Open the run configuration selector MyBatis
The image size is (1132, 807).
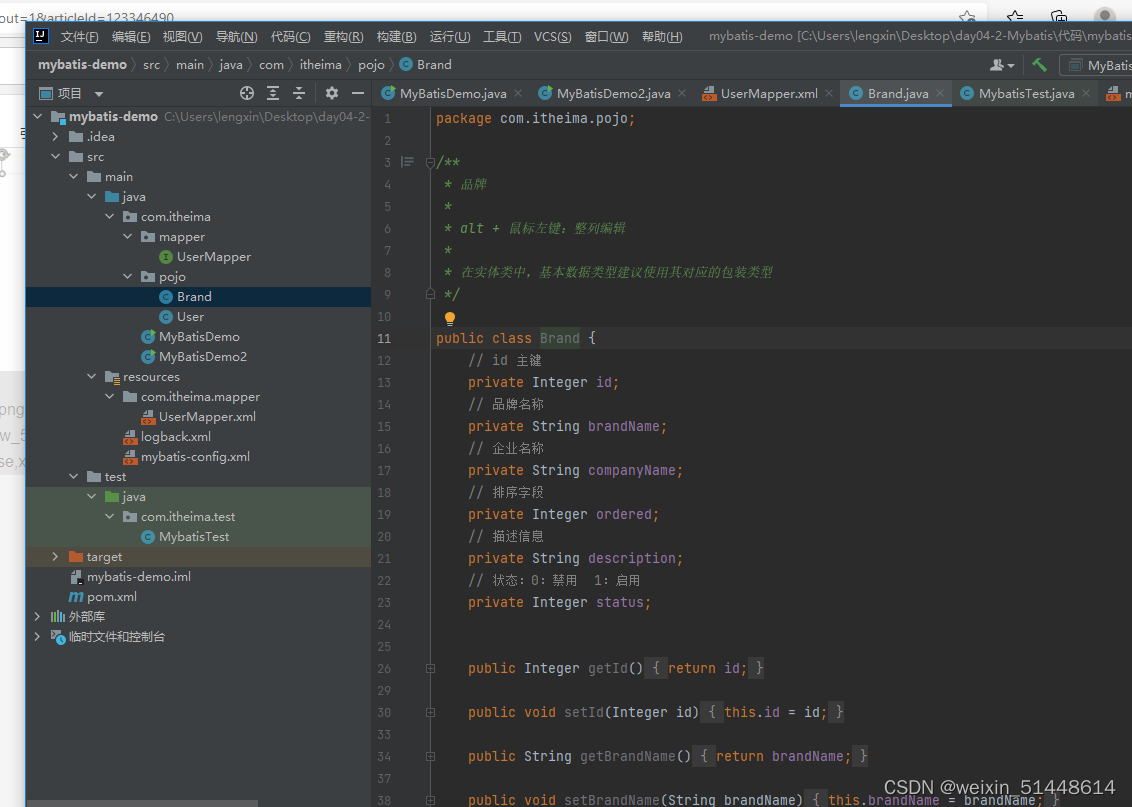(1098, 66)
